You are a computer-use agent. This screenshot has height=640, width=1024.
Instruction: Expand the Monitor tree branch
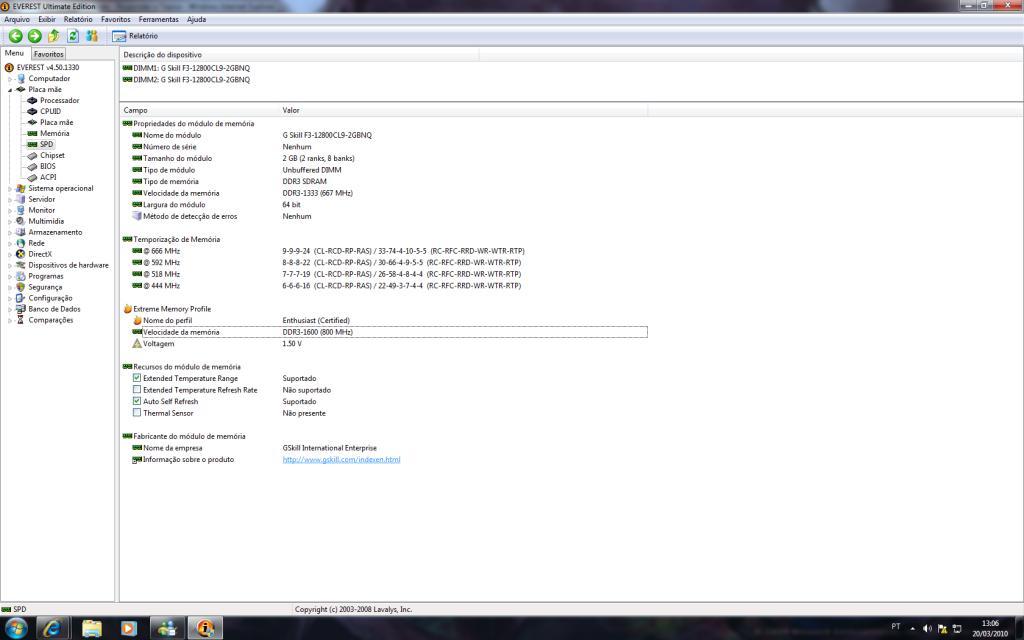(x=10, y=210)
